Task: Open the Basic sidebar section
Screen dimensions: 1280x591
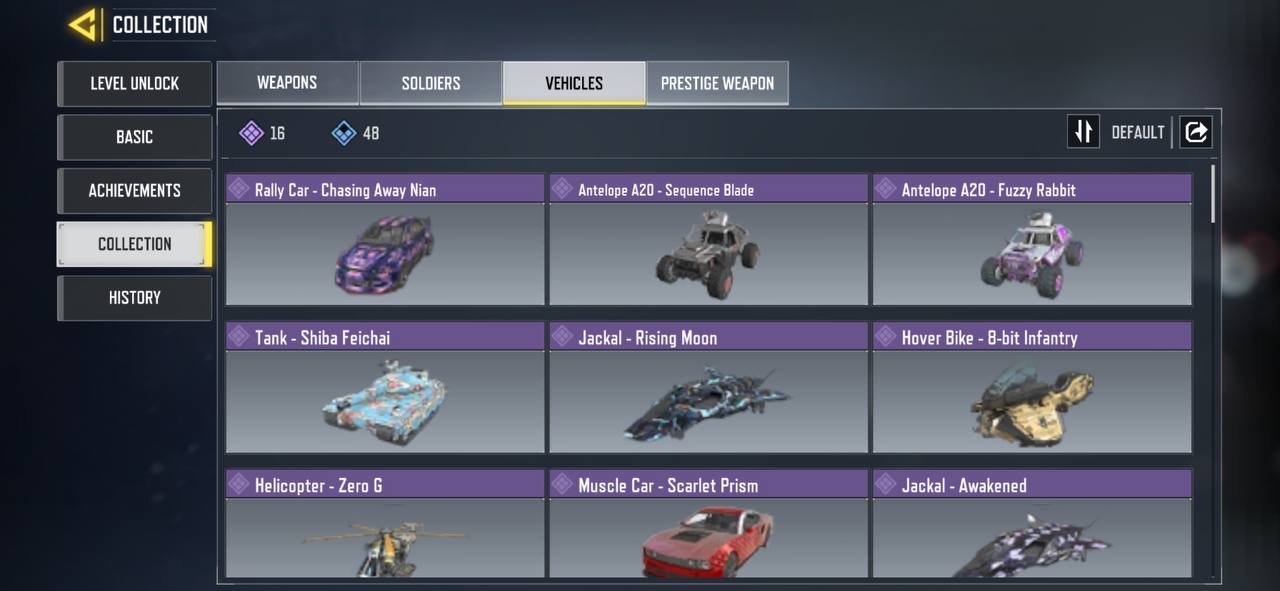Action: coord(134,137)
